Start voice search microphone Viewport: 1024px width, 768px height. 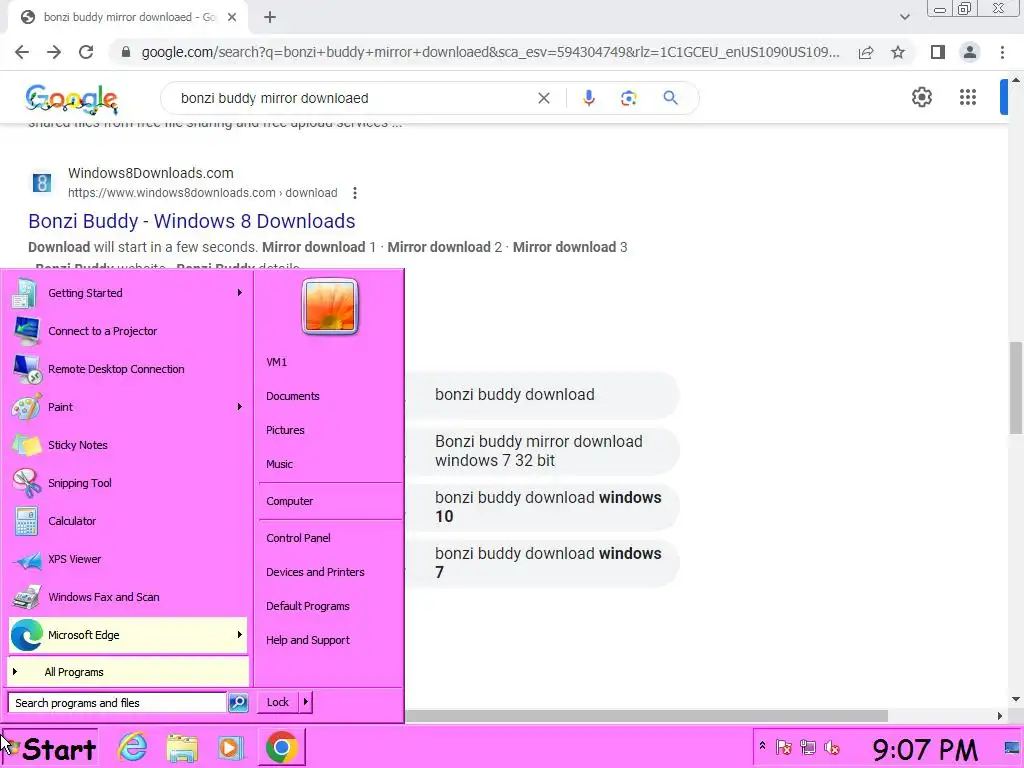(x=588, y=98)
